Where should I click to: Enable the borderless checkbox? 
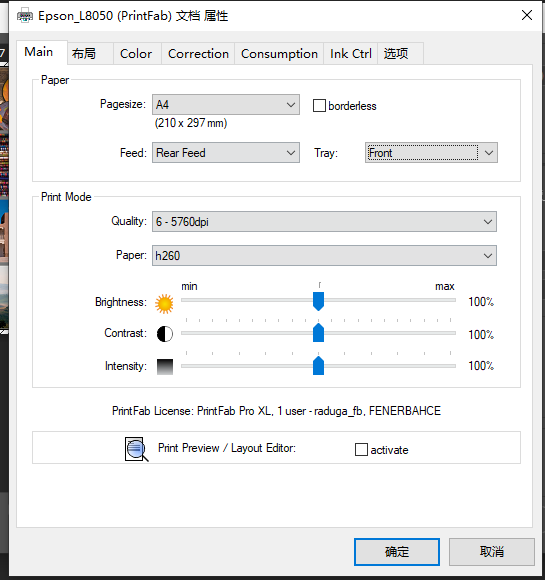tap(319, 105)
